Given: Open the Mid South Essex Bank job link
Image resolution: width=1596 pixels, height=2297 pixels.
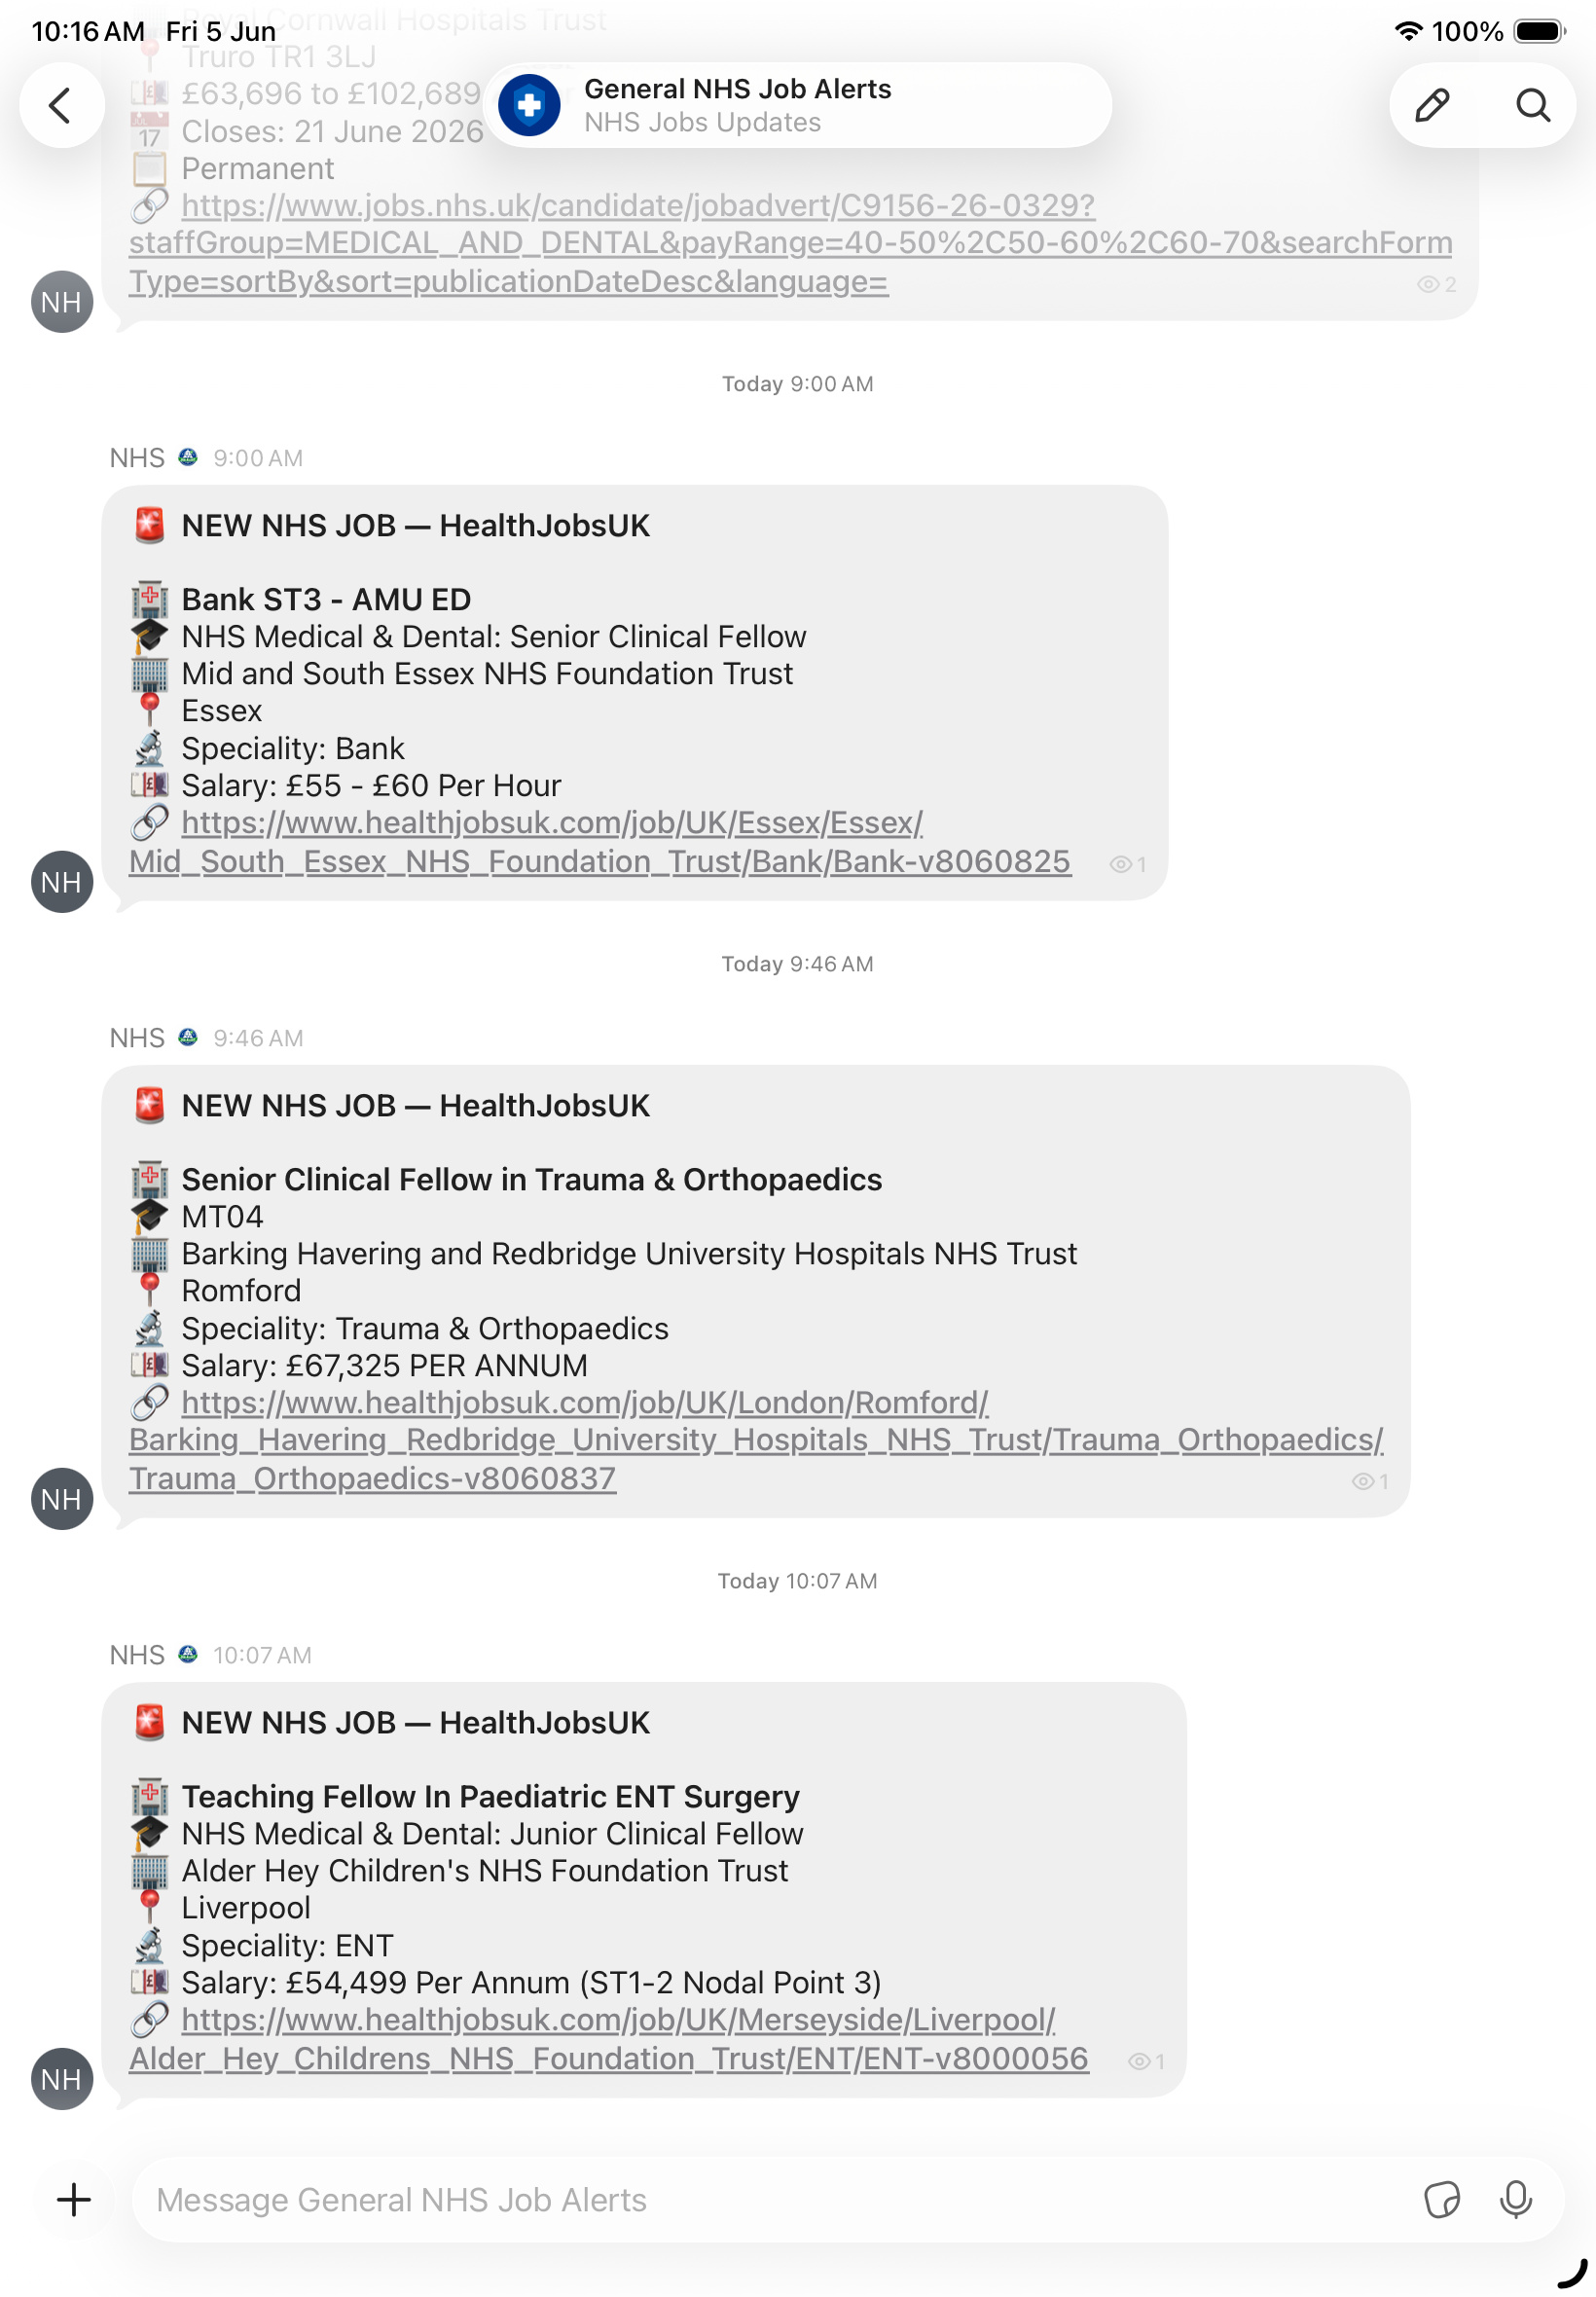Looking at the screenshot, I should 600,842.
